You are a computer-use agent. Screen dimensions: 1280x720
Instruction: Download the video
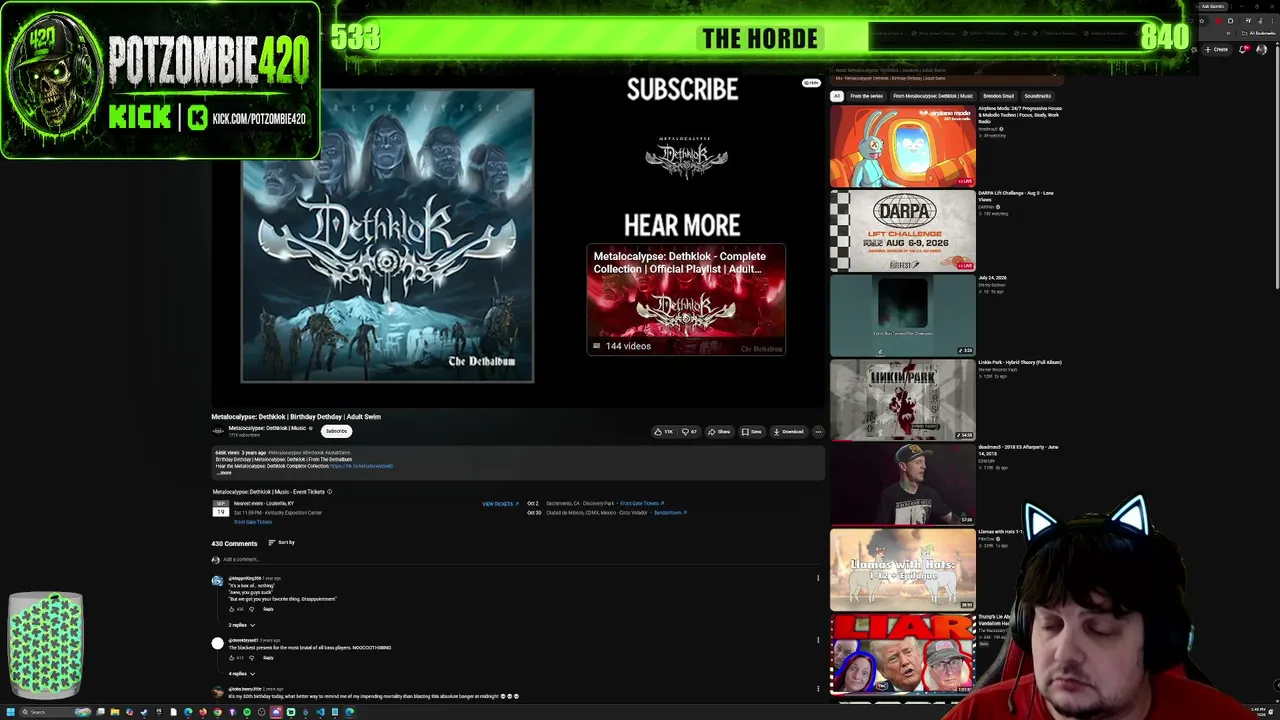click(x=787, y=432)
